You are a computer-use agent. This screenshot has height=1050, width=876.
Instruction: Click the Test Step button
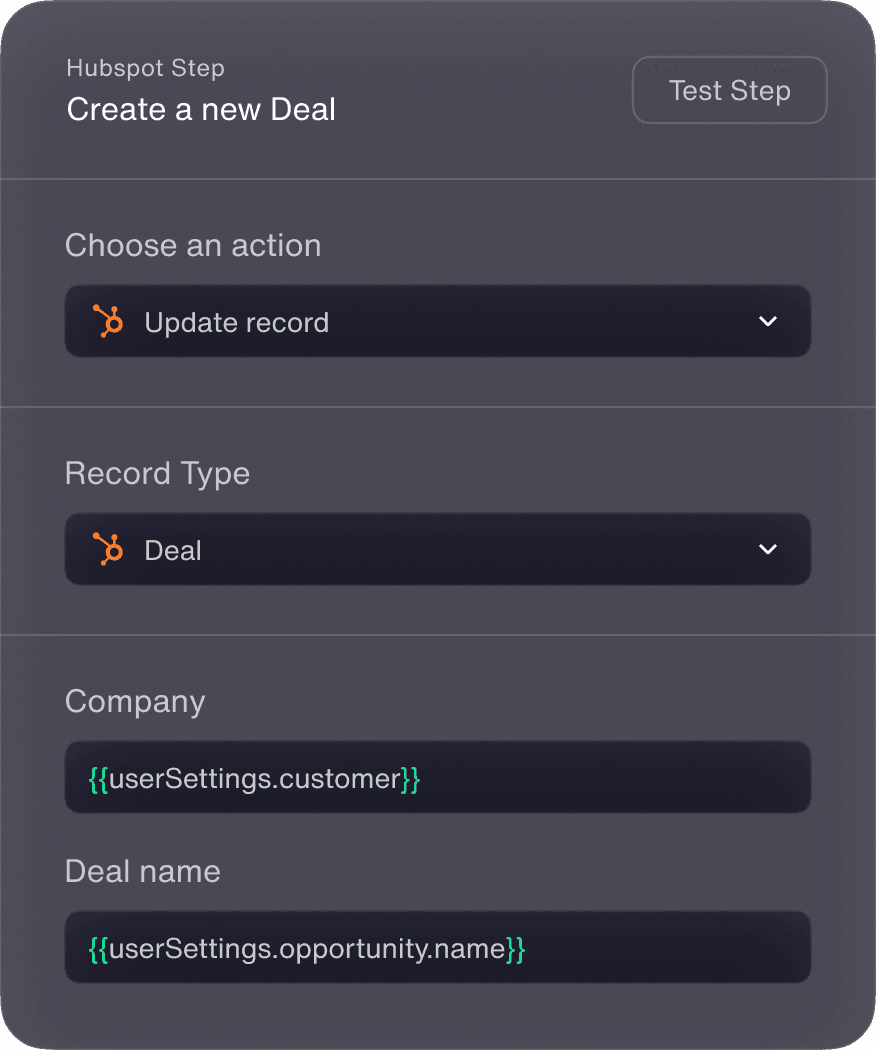tap(729, 91)
